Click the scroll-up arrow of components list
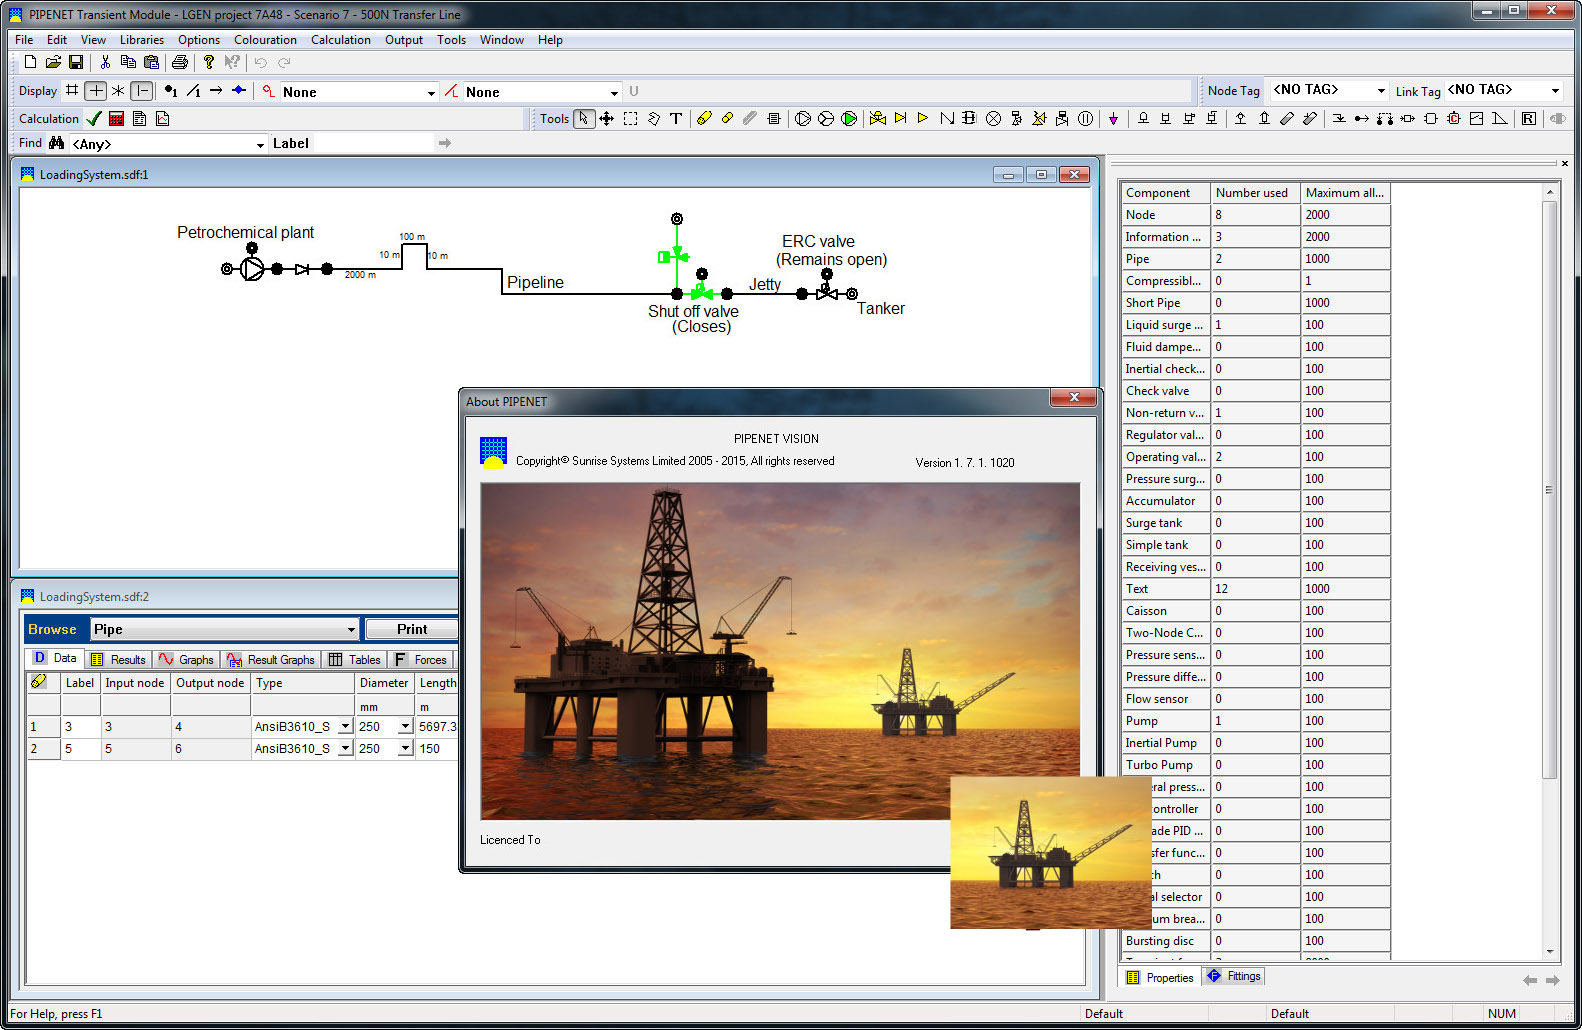Screen dimensions: 1582x1030 tap(1550, 192)
